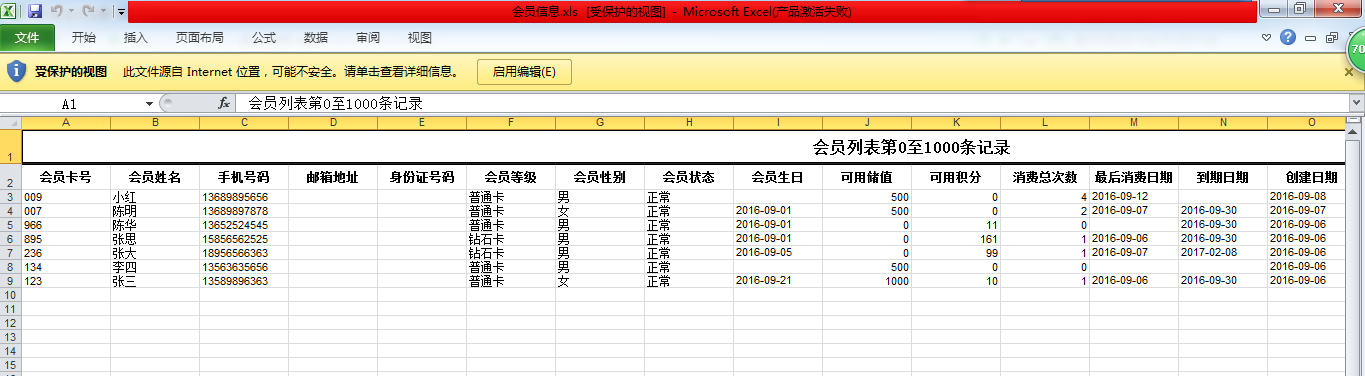Click birthday cell 2016-09-21
Viewport: 1365px width, 376px height.
pyautogui.click(x=778, y=281)
